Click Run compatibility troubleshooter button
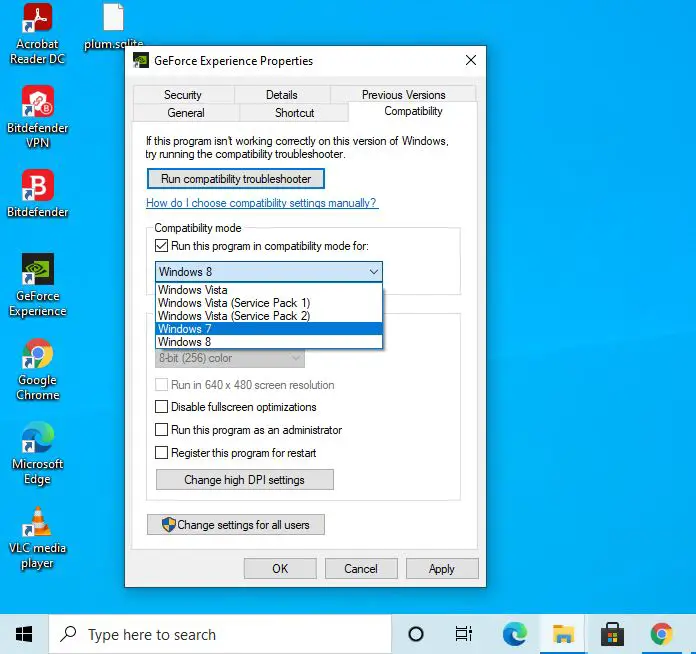The image size is (696, 654). (236, 179)
